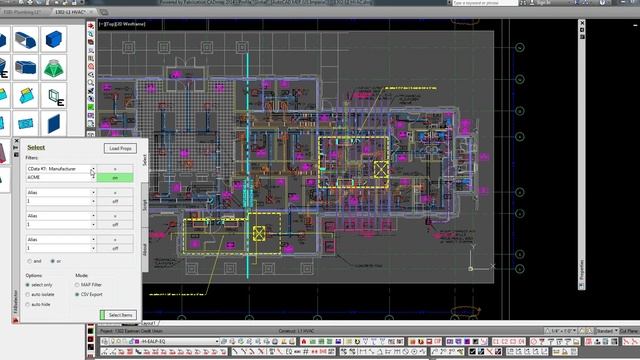Open the third Alias property dropdown

pos(61,240)
